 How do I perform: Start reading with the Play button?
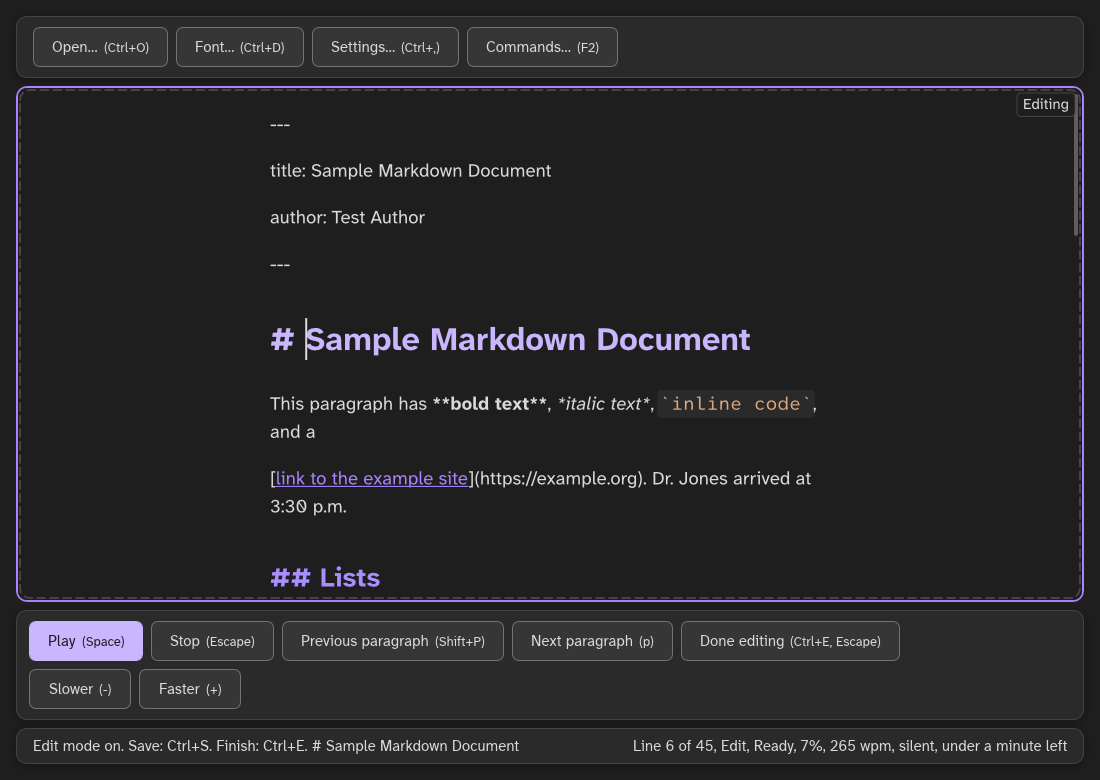tap(86, 641)
